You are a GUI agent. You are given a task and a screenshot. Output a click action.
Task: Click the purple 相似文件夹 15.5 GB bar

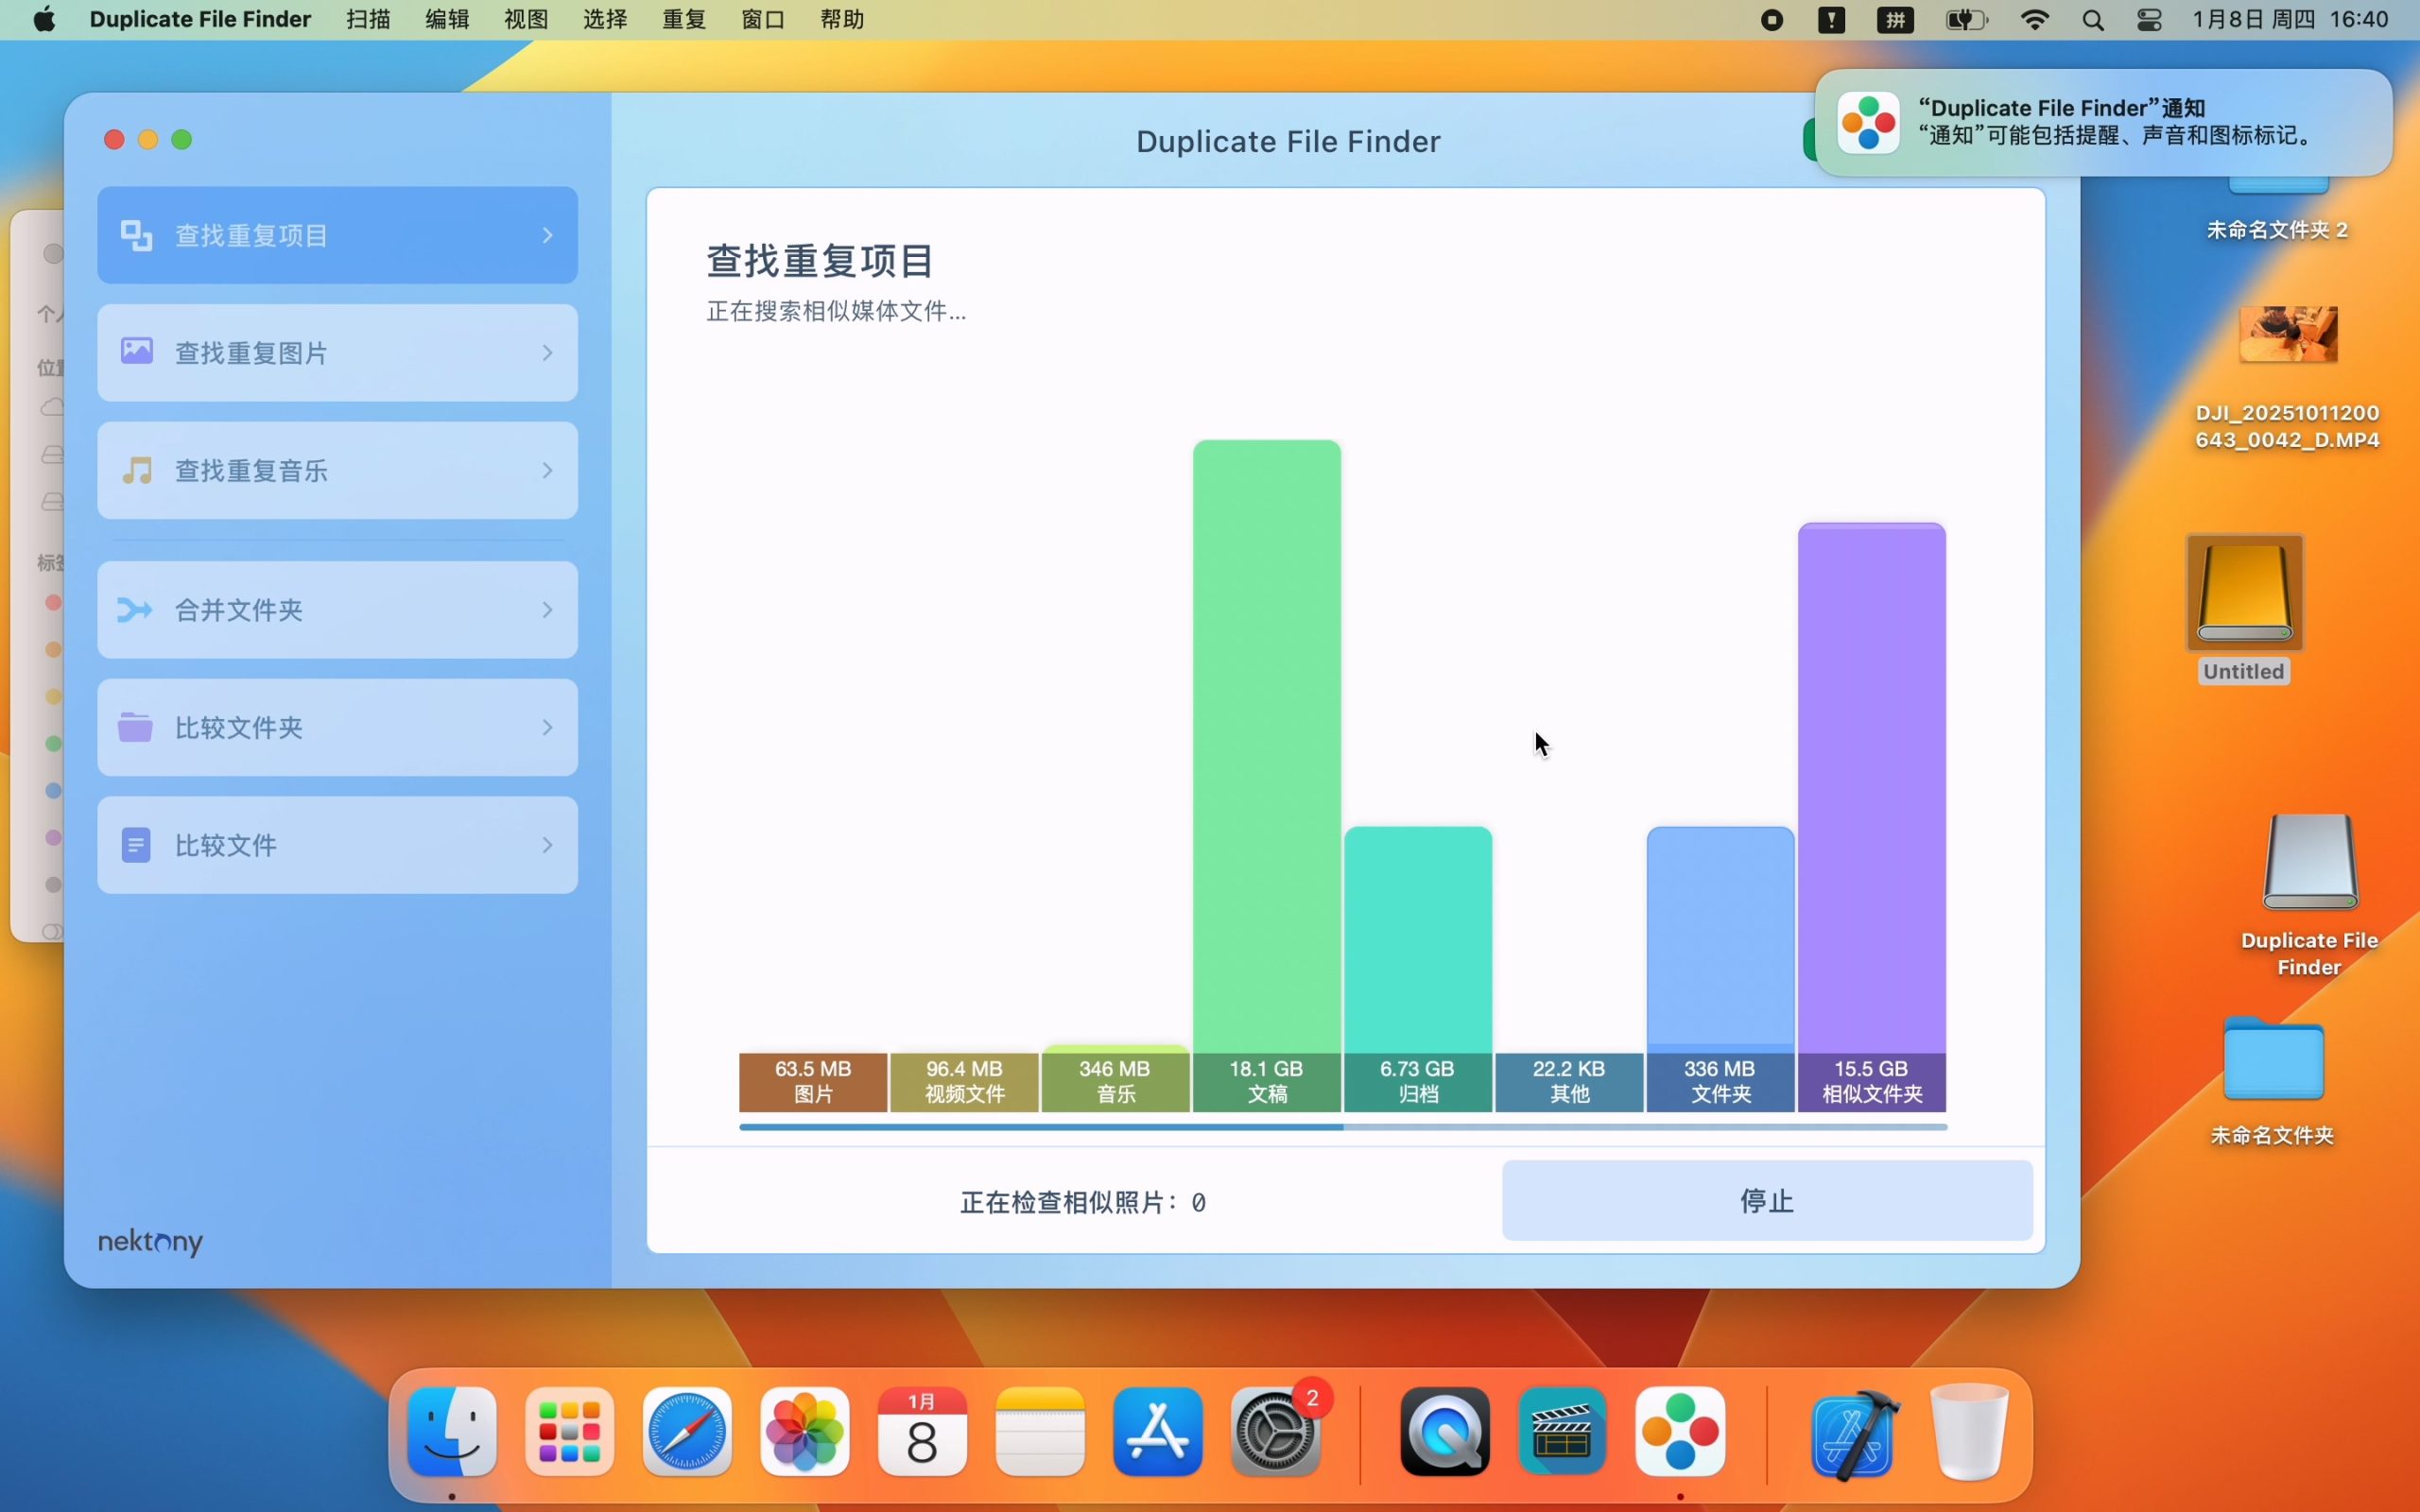pyautogui.click(x=1871, y=790)
